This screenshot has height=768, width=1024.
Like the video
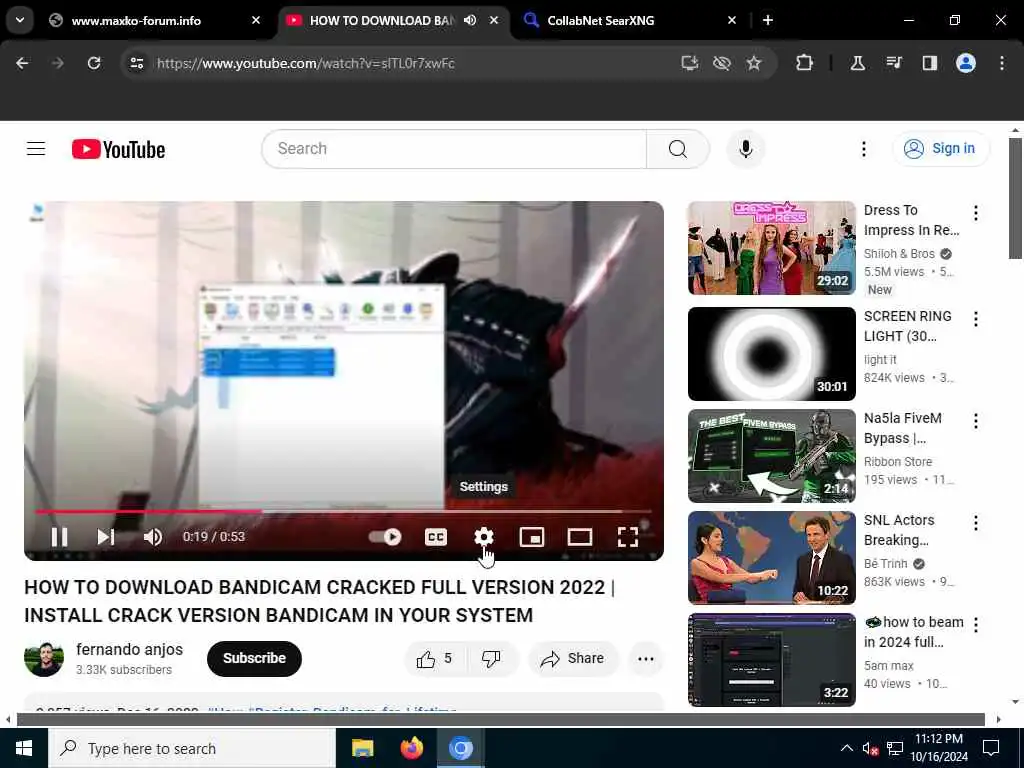pyautogui.click(x=435, y=658)
